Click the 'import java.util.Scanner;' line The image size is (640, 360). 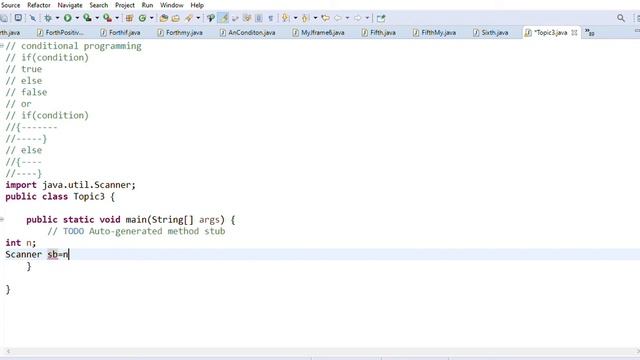70,185
